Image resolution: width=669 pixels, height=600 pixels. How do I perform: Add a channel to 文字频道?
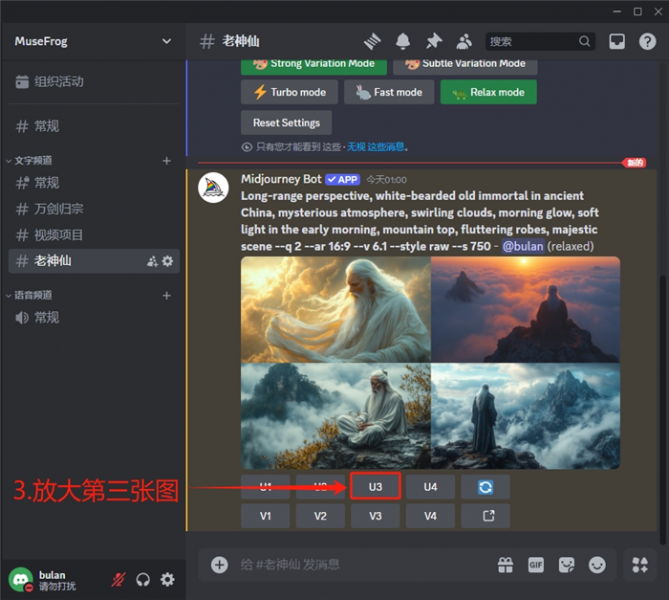point(167,161)
